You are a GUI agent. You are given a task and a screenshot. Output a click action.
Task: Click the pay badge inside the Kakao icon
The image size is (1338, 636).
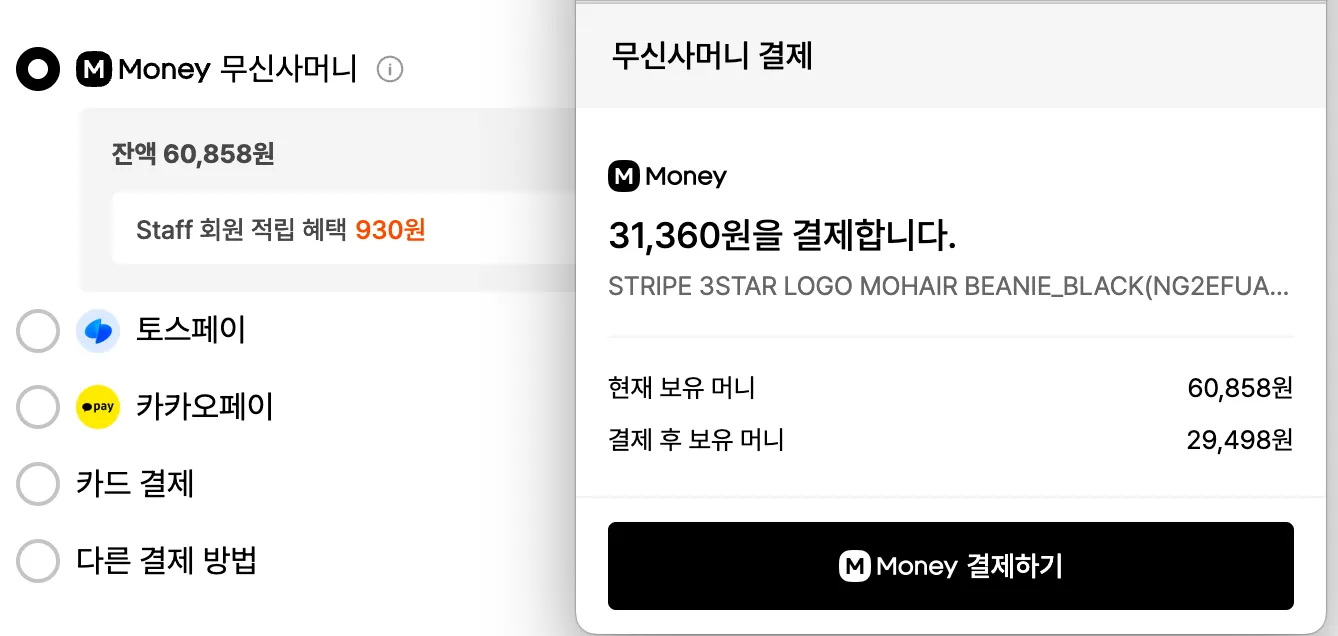click(96, 407)
